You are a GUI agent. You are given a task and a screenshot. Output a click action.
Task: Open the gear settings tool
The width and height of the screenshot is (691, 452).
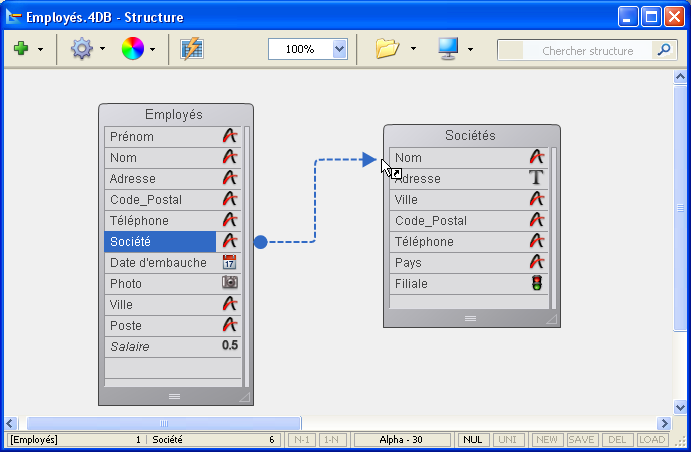point(81,49)
